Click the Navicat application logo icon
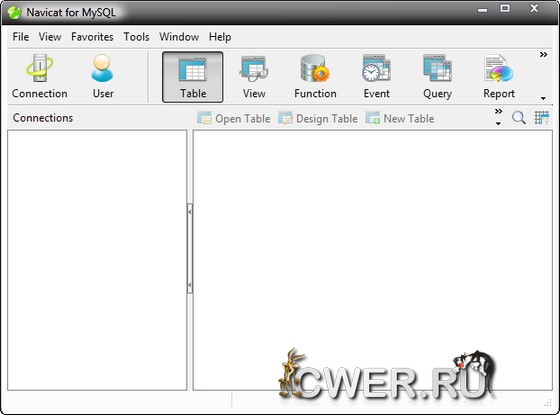This screenshot has width=560, height=415. click(x=15, y=12)
